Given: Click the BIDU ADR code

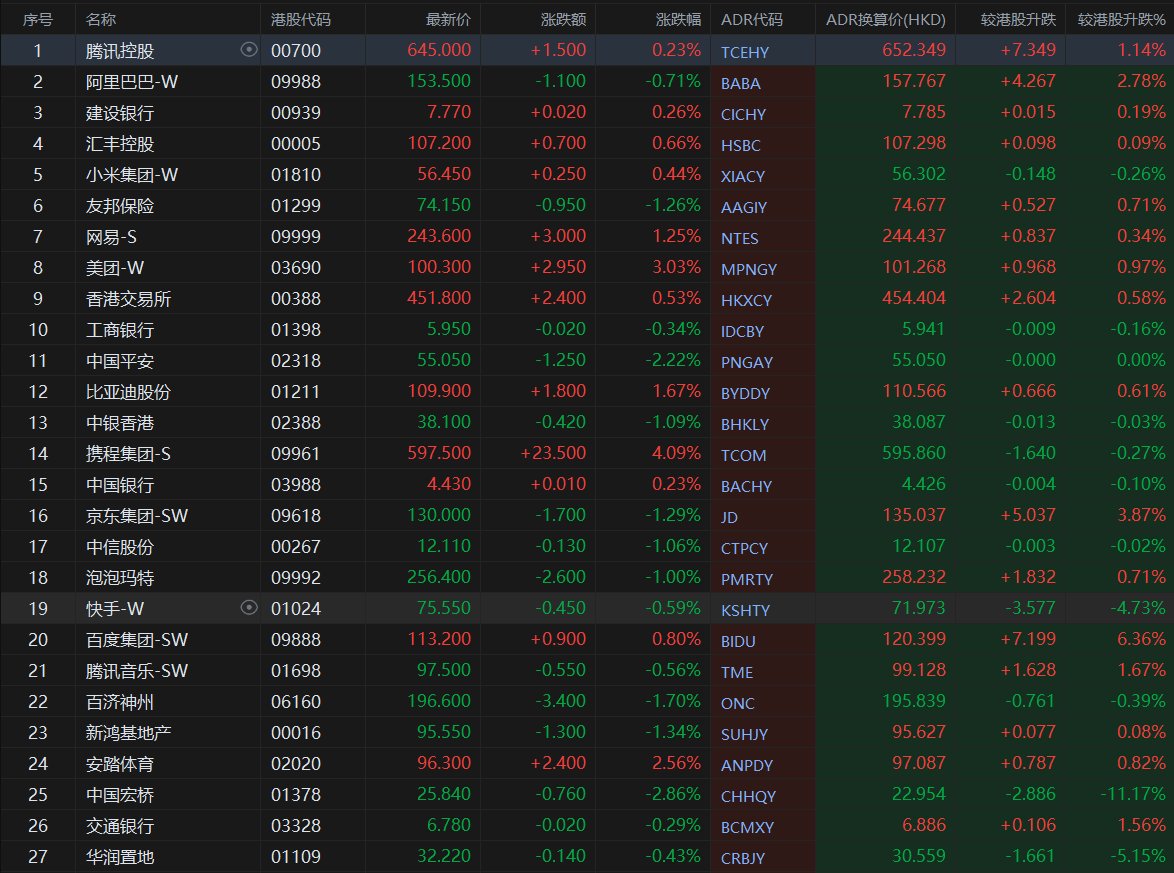Looking at the screenshot, I should point(739,641).
